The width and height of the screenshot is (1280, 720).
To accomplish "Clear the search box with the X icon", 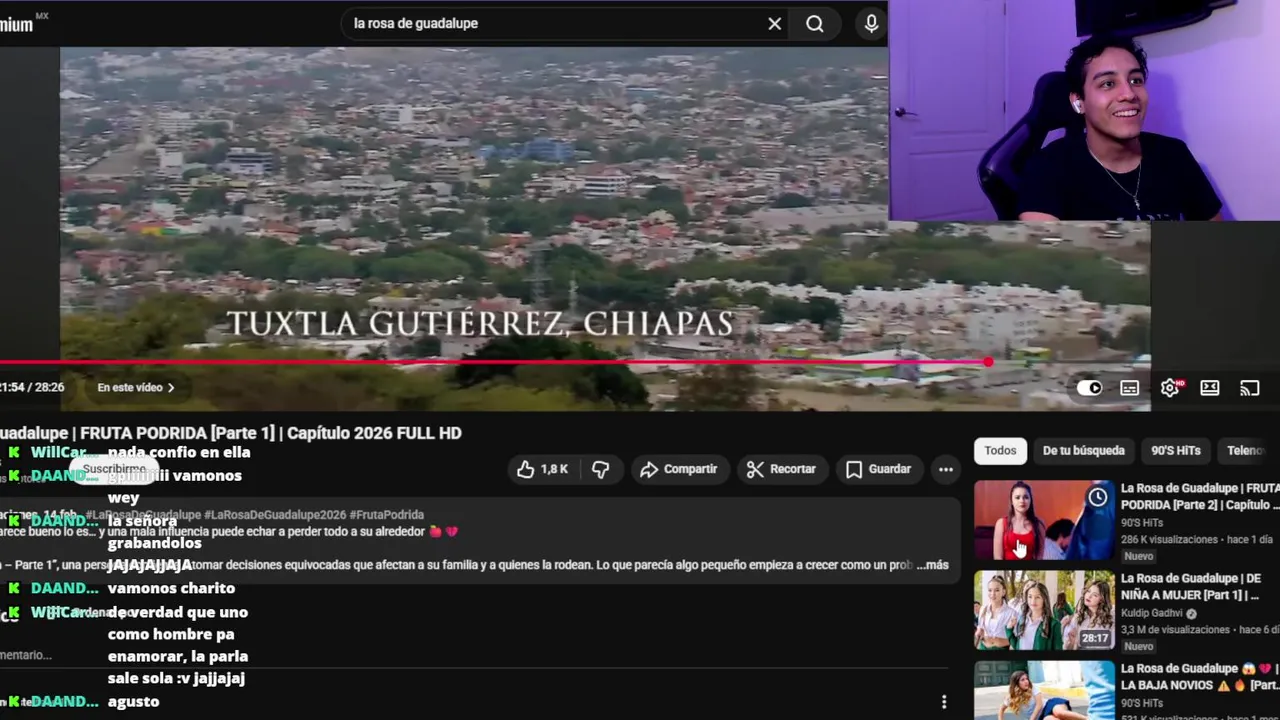I will pyautogui.click(x=775, y=23).
